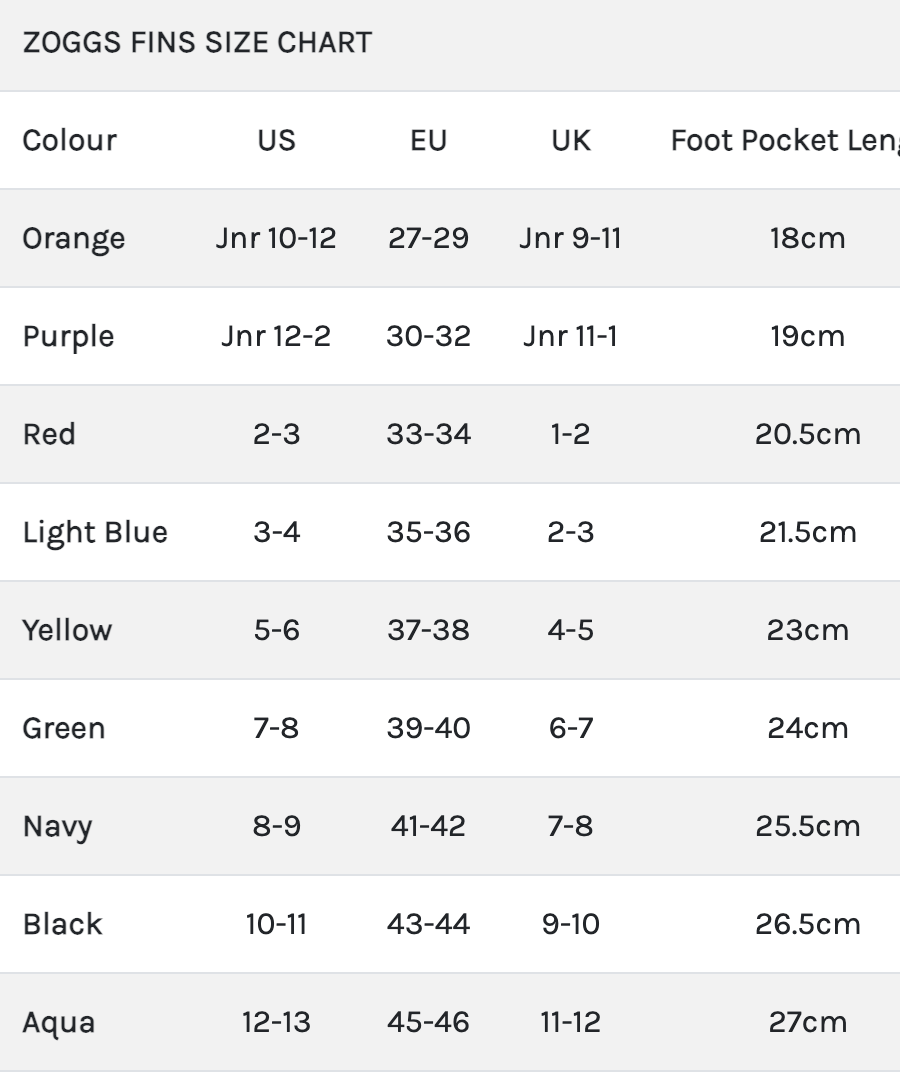Select the 35-36 EU size cell
Screen dimensions: 900x1072
tap(428, 532)
